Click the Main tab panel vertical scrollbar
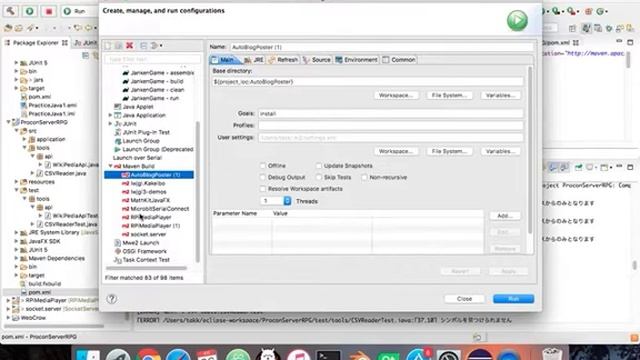640x360 pixels. 530,150
